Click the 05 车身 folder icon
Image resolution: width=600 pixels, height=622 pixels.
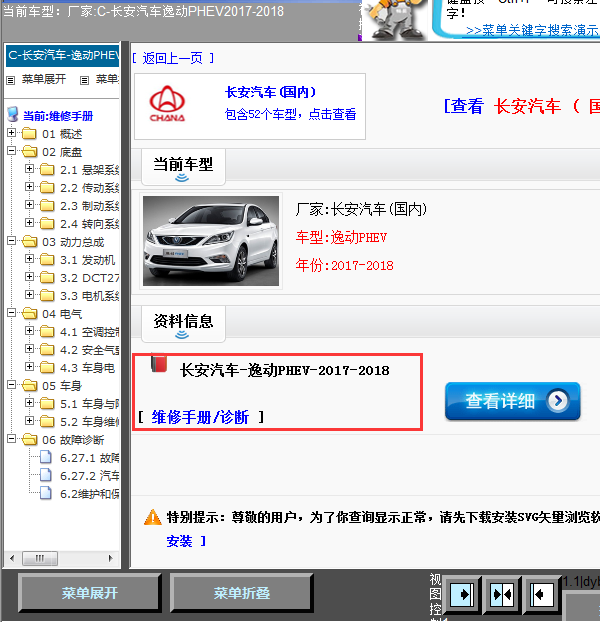point(29,386)
